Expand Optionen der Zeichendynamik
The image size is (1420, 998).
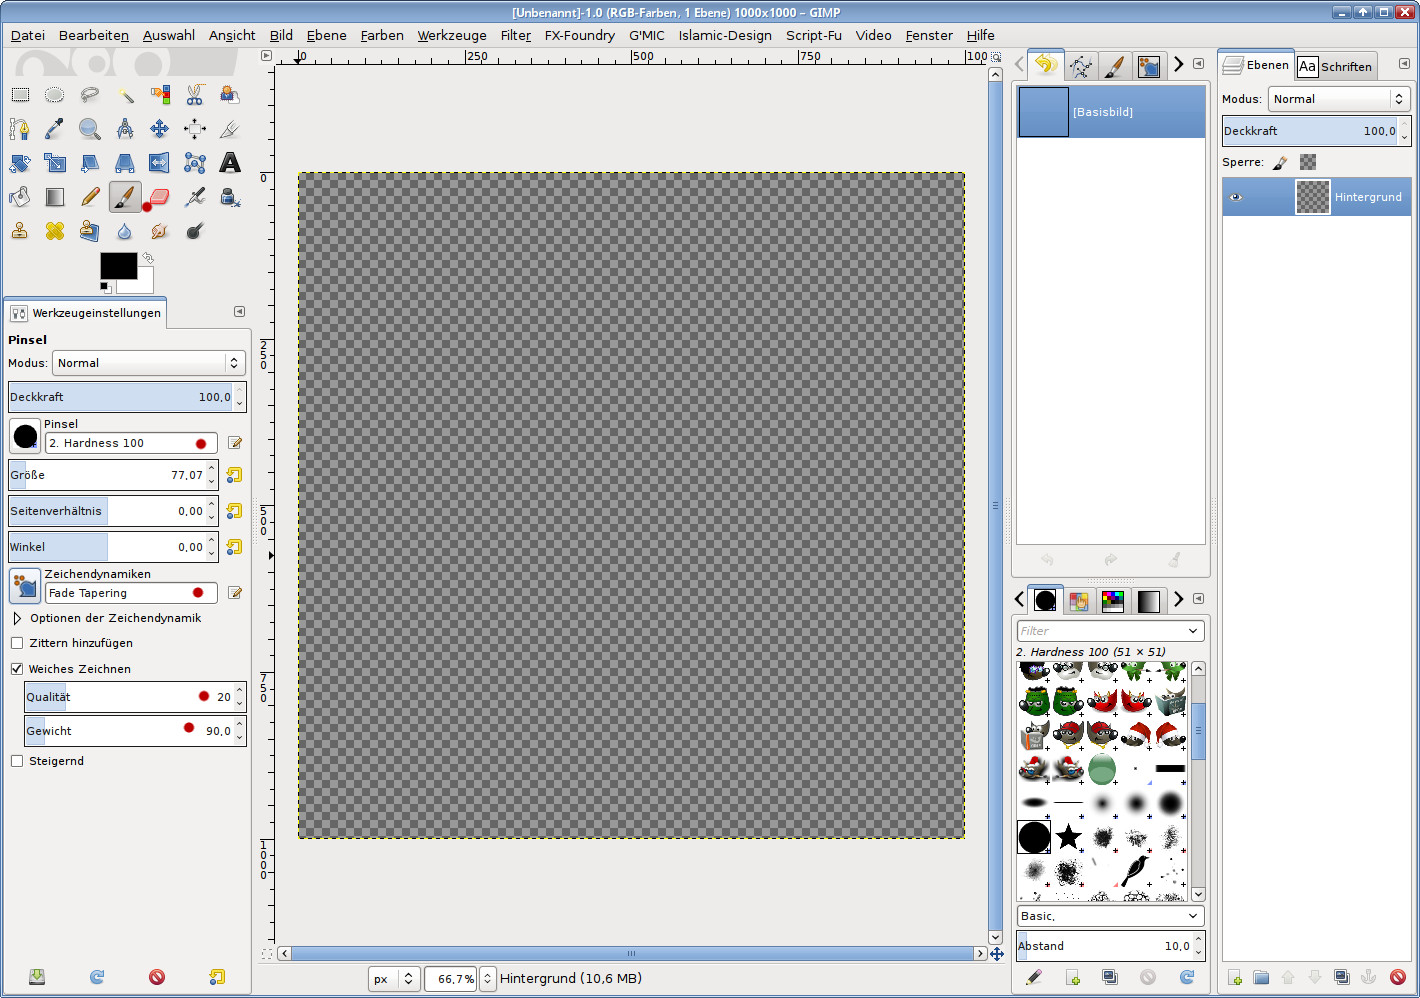point(17,618)
